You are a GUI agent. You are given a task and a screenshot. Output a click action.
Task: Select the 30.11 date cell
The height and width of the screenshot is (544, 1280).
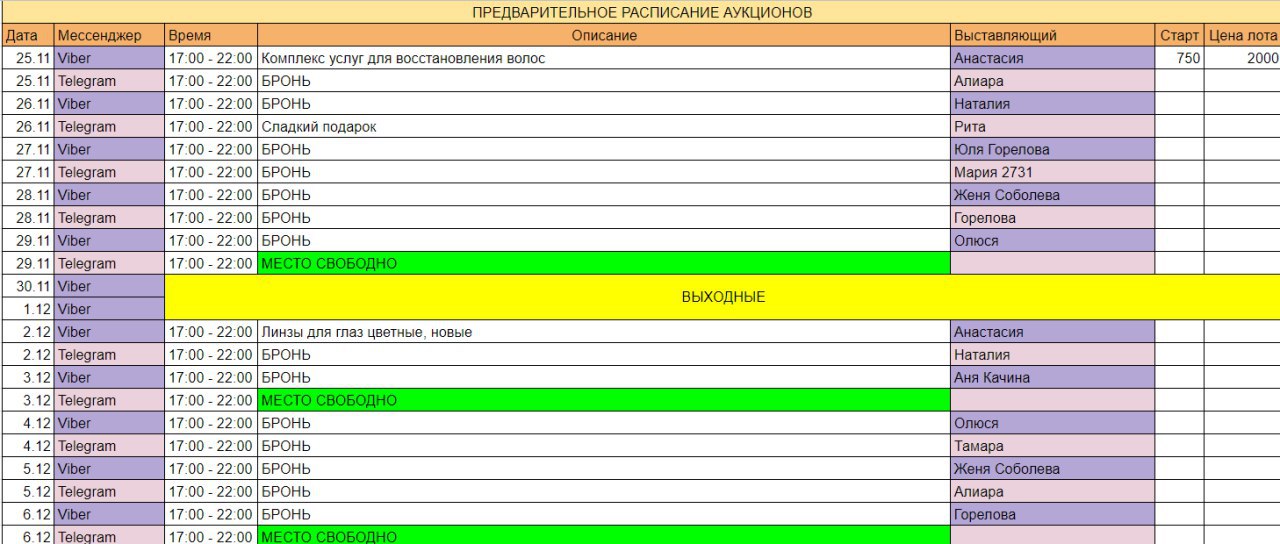pyautogui.click(x=27, y=286)
